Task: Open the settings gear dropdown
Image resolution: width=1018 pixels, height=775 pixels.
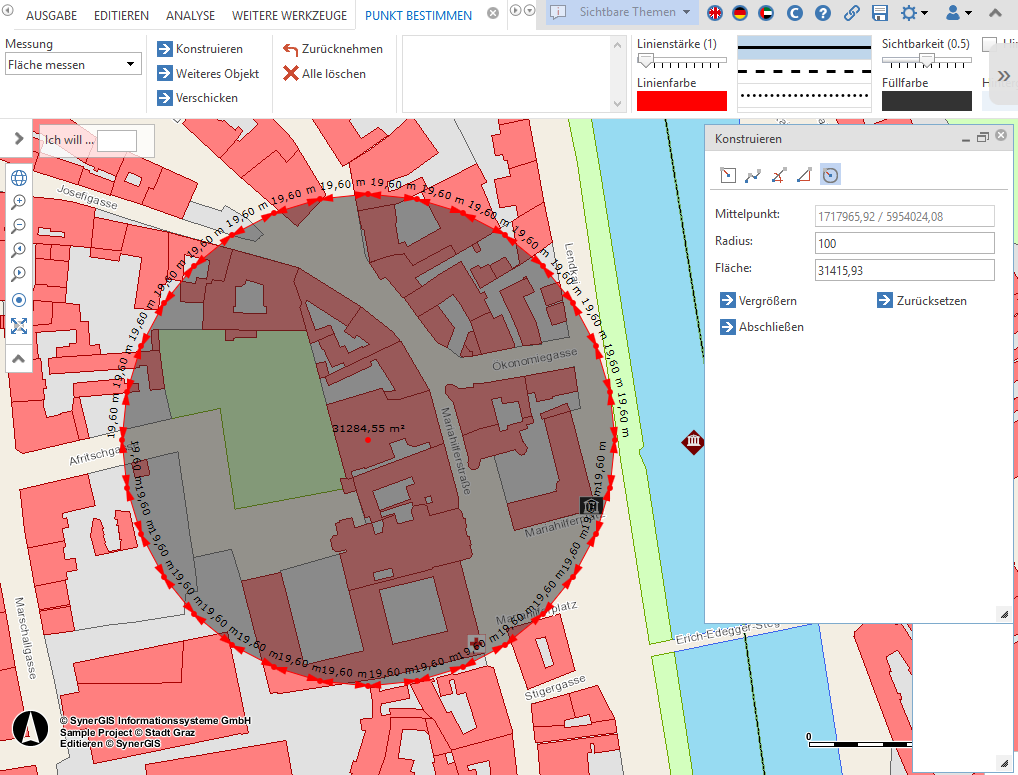Action: coord(911,12)
